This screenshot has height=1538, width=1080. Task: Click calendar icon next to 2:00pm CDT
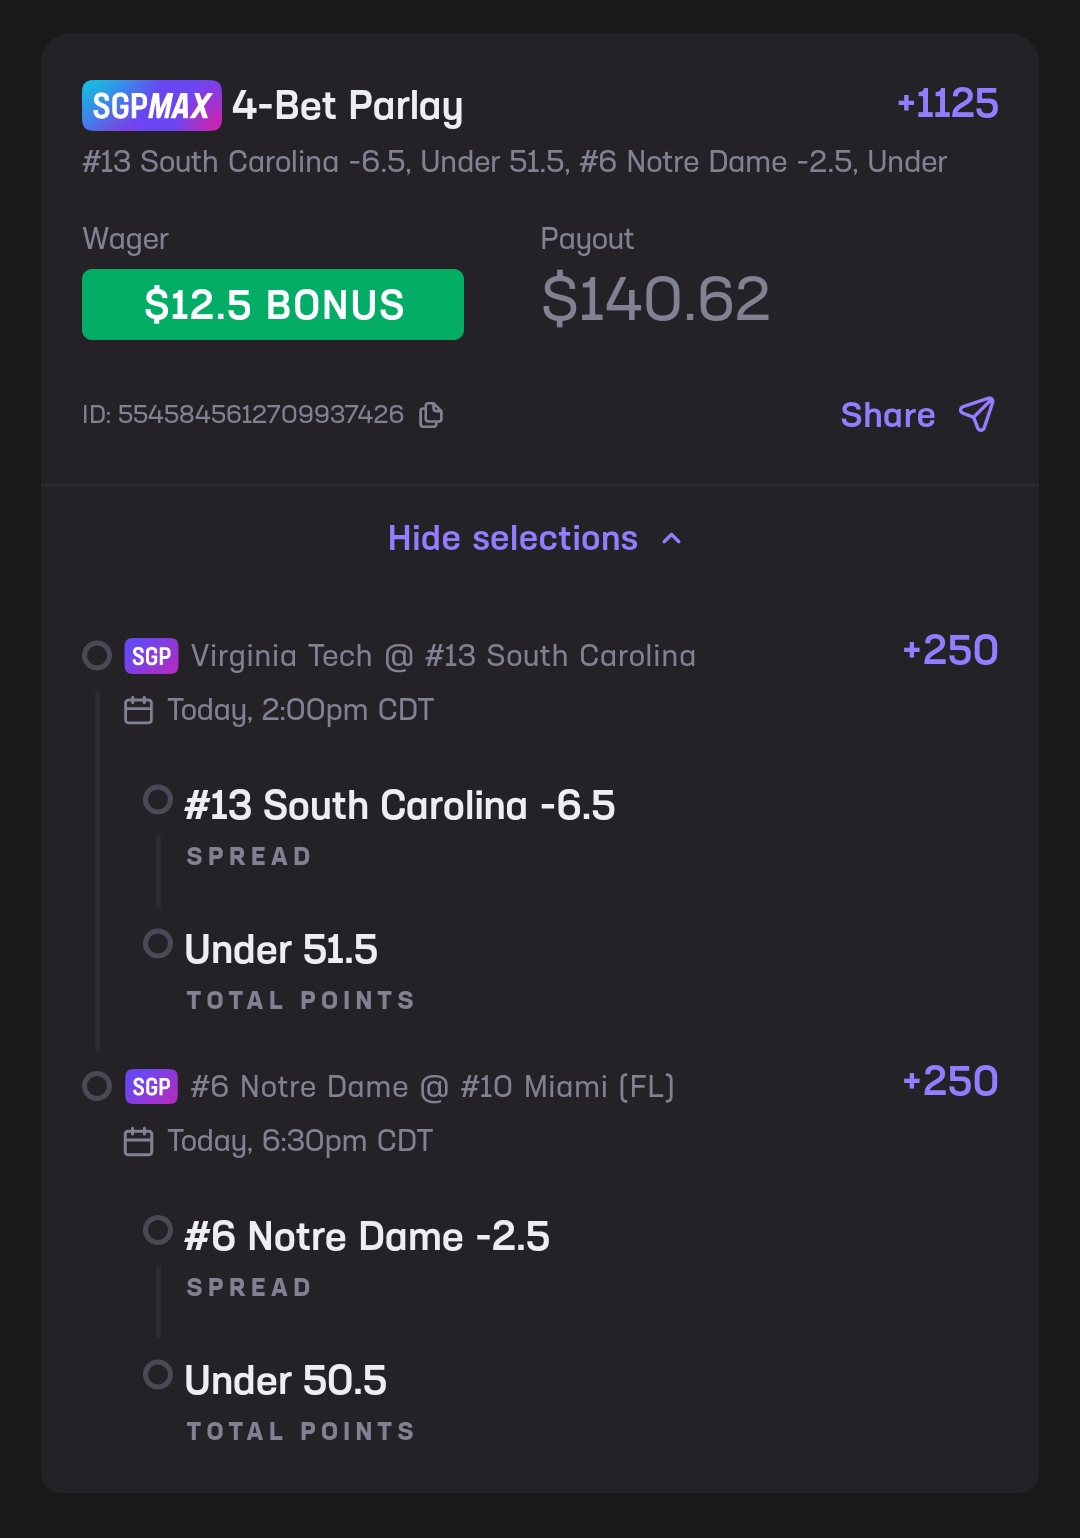[138, 710]
